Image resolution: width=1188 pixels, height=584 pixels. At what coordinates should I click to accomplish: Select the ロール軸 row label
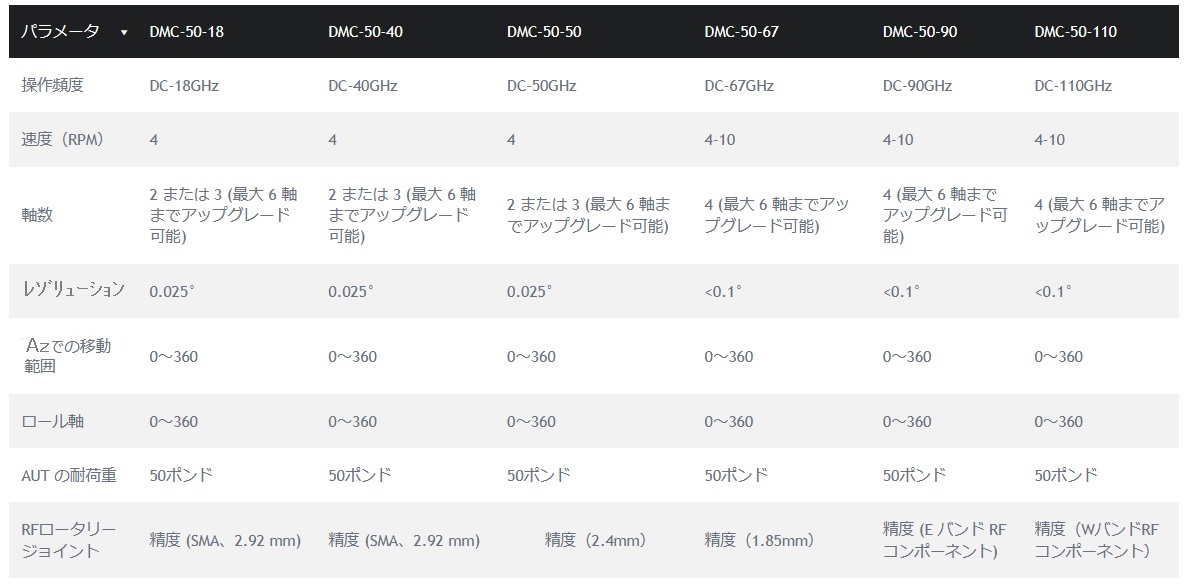53,422
